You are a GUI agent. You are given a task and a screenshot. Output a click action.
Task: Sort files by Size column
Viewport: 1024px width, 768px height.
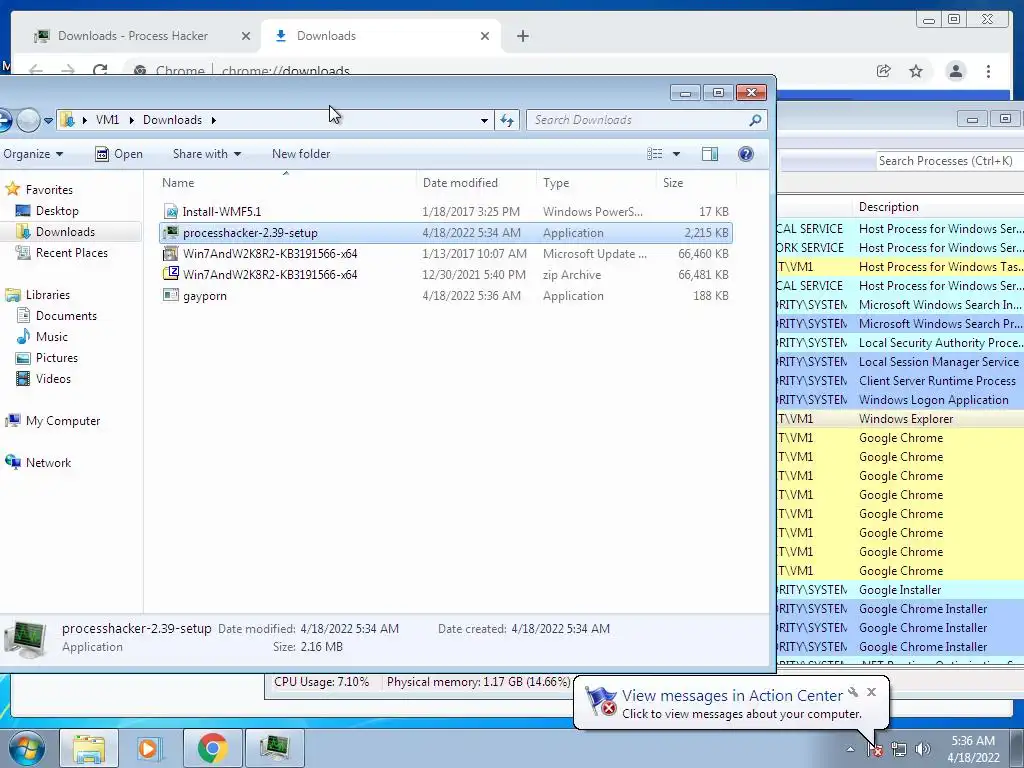coord(696,183)
